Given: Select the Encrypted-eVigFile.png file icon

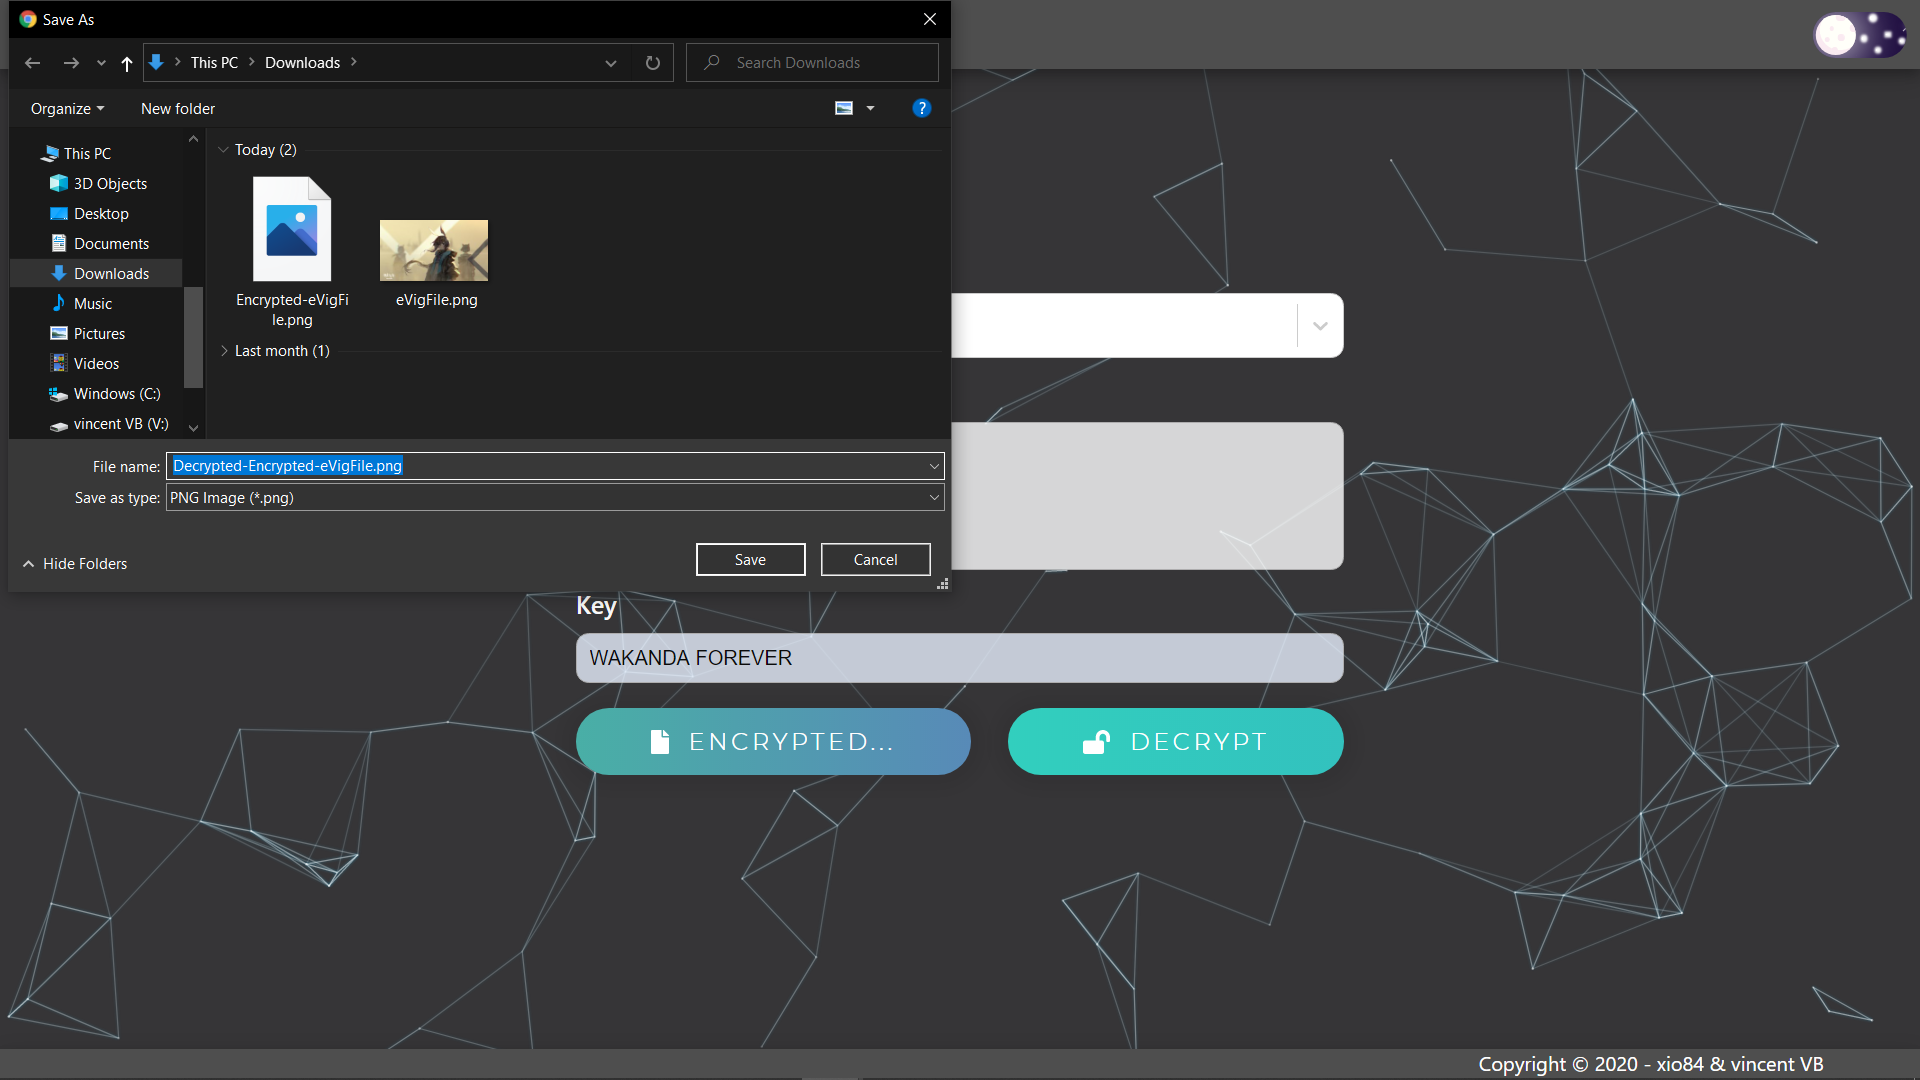Looking at the screenshot, I should [x=291, y=230].
